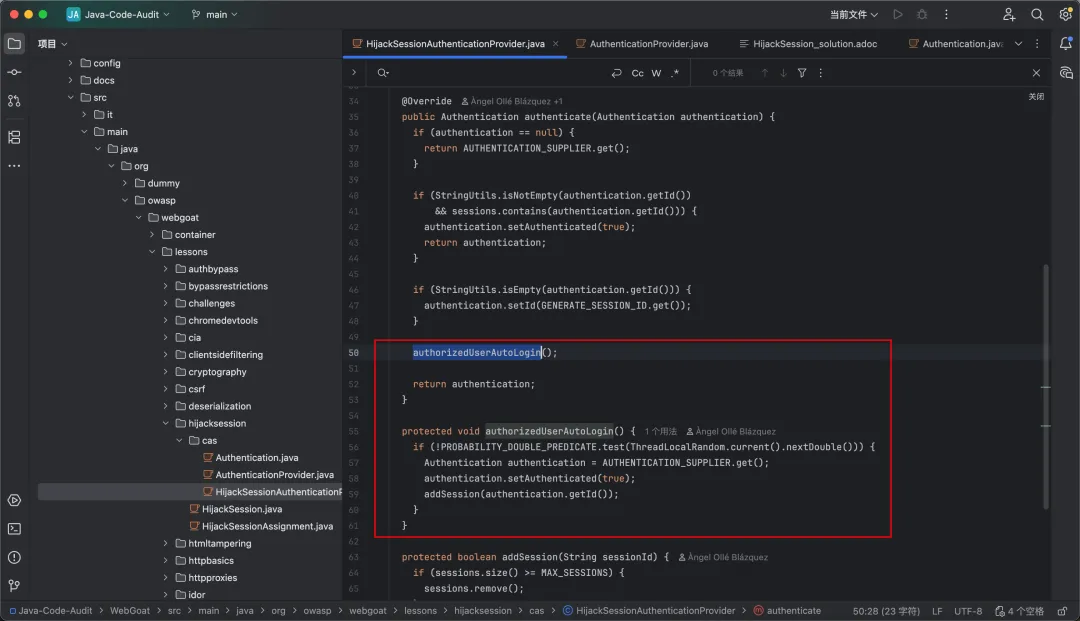Debug the current file

click(922, 14)
